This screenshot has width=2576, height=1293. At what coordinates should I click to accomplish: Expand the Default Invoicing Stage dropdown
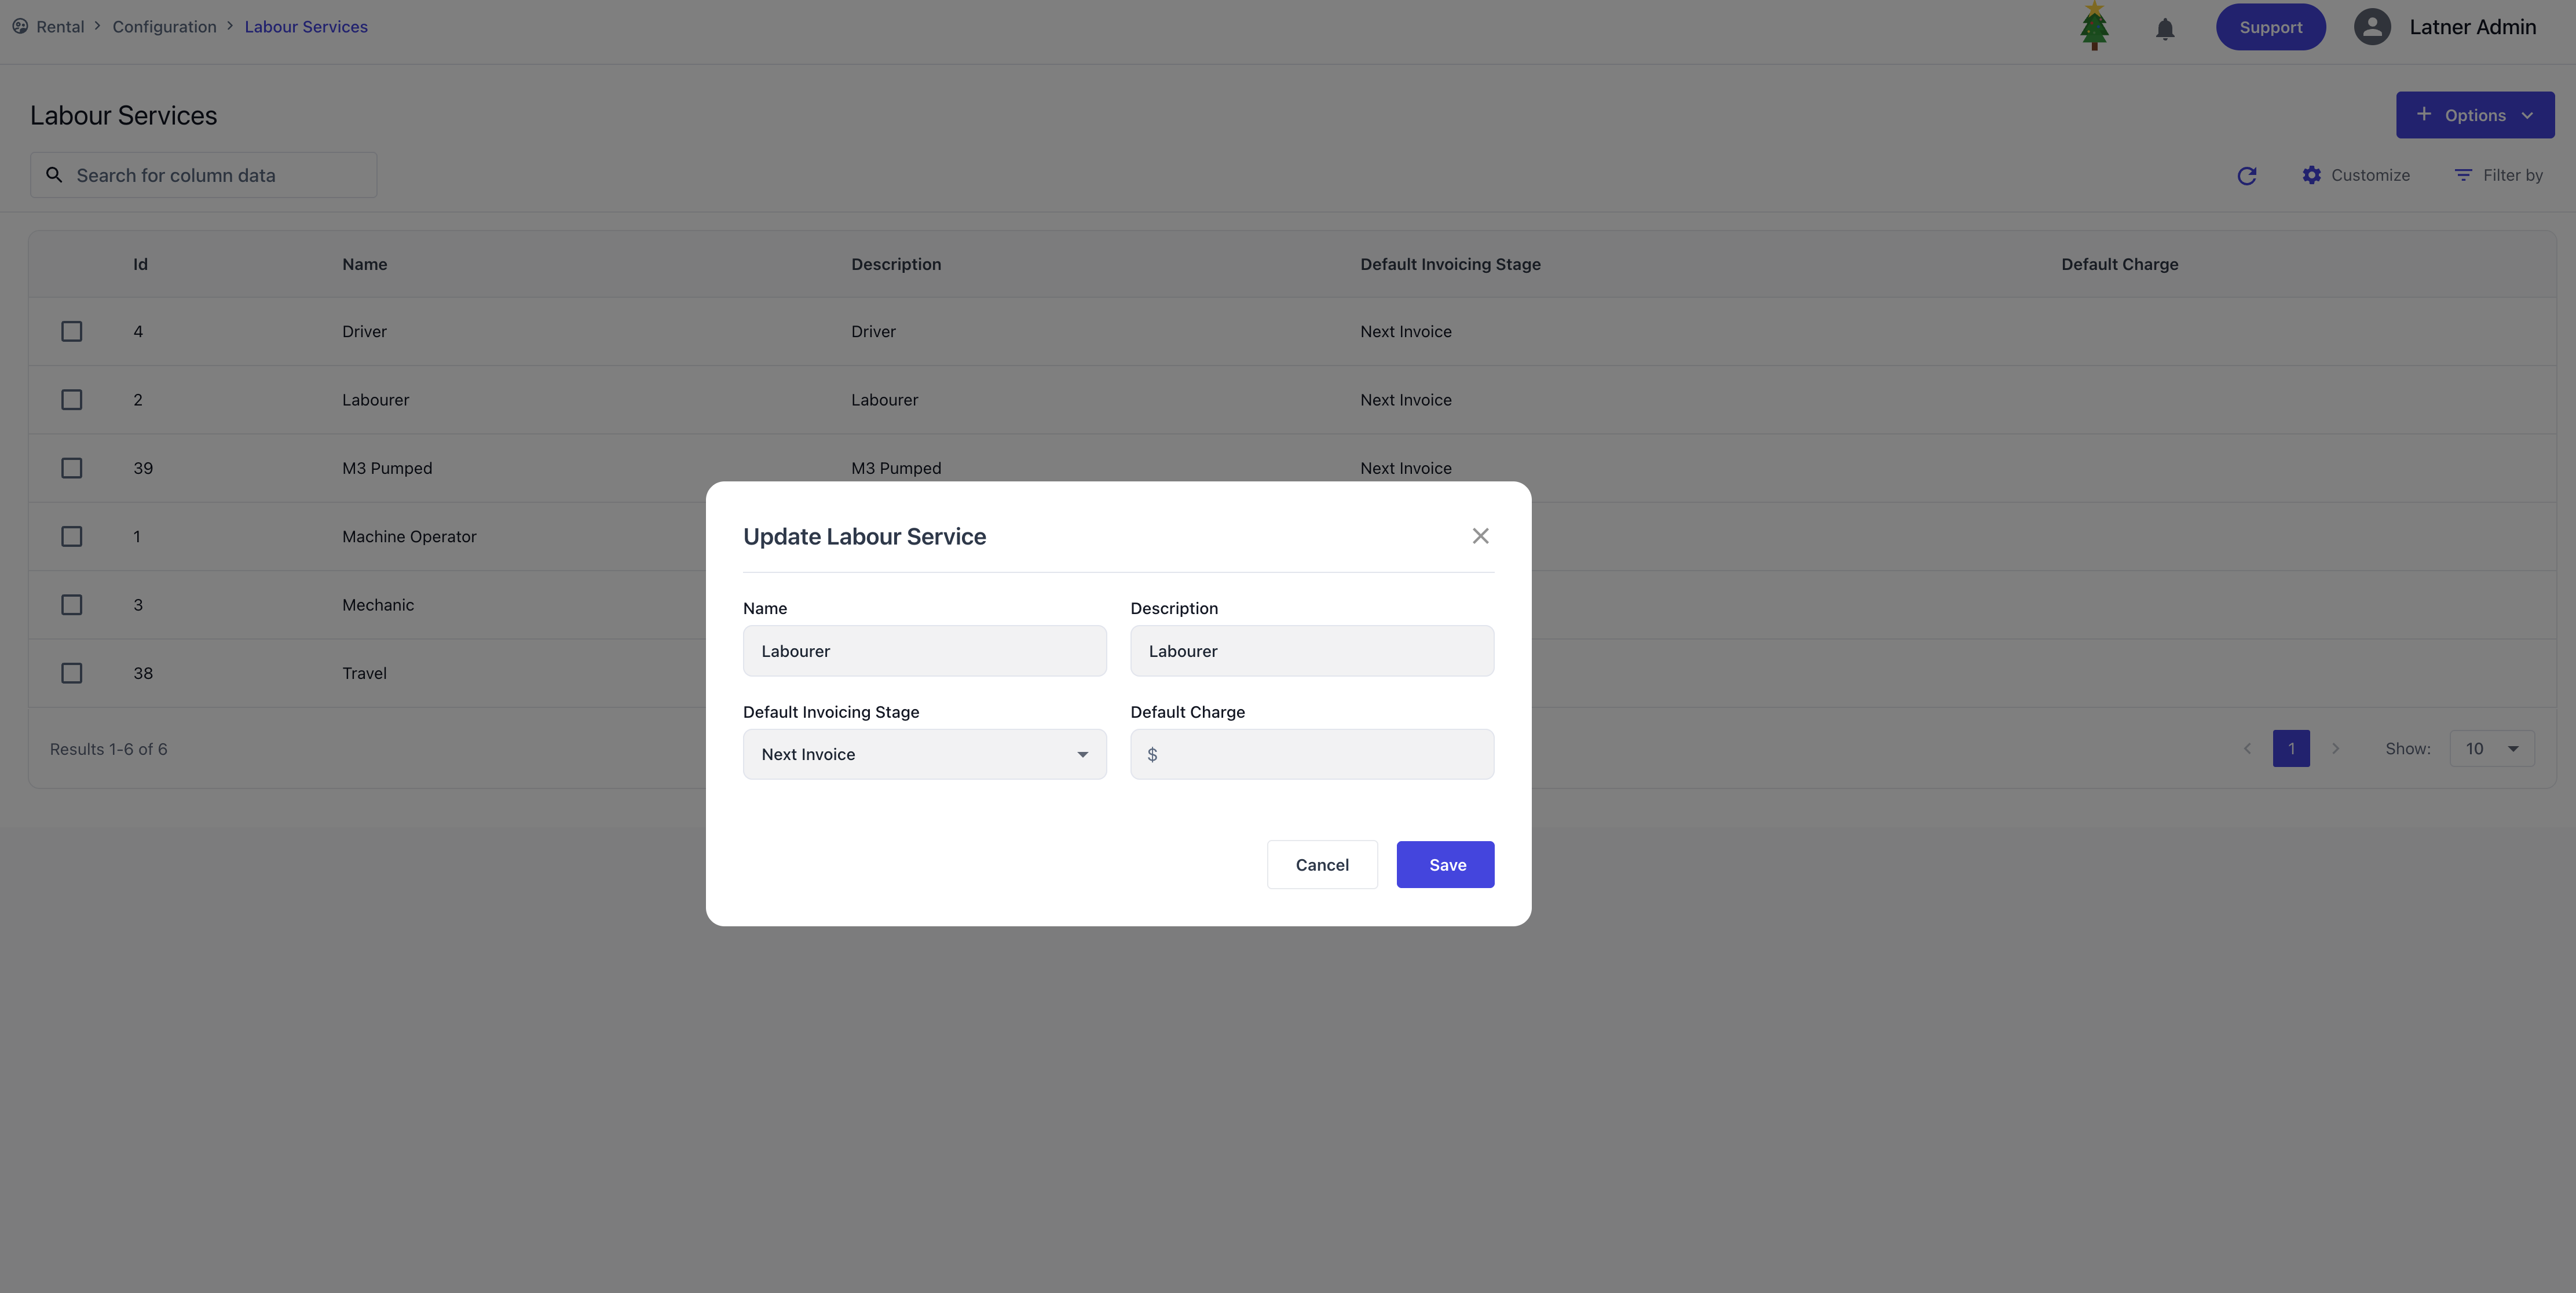point(924,754)
